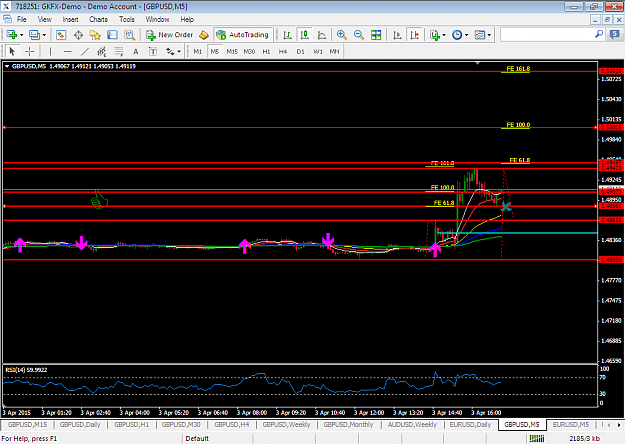Show the Terminal panel icon

[x=112, y=35]
